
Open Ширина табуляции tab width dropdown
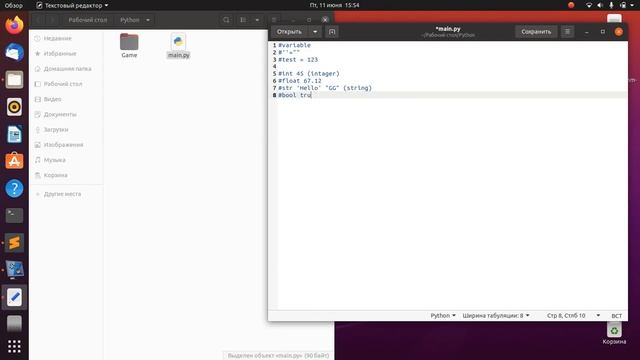496,316
